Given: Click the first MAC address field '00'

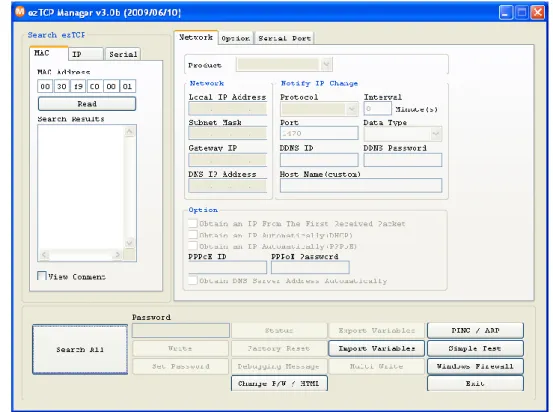Looking at the screenshot, I should 45,86.
